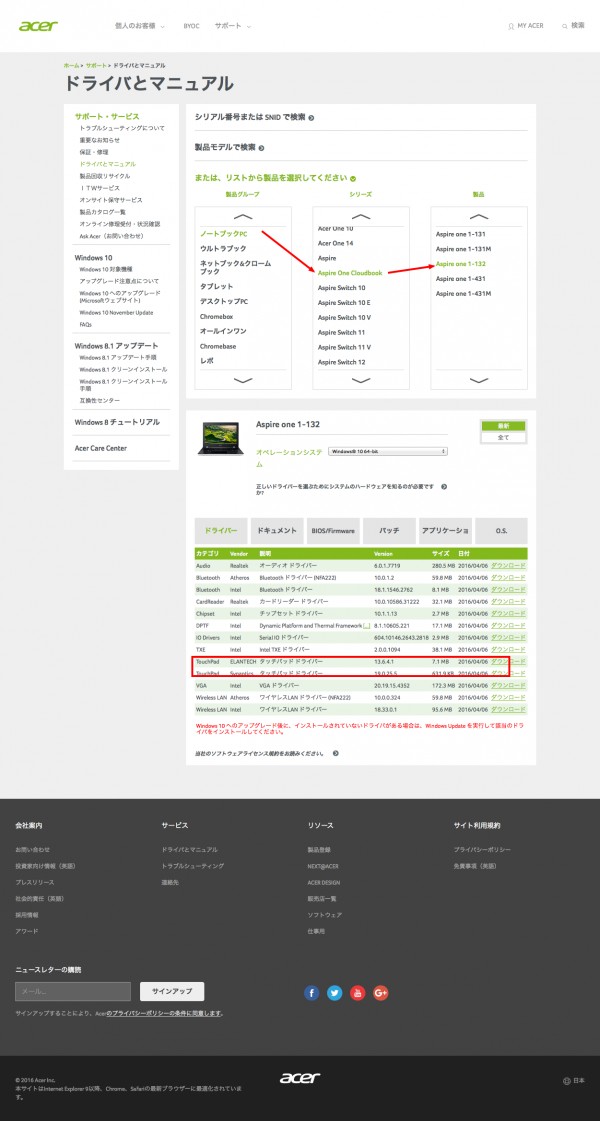Select タブレット product group

(x=216, y=286)
